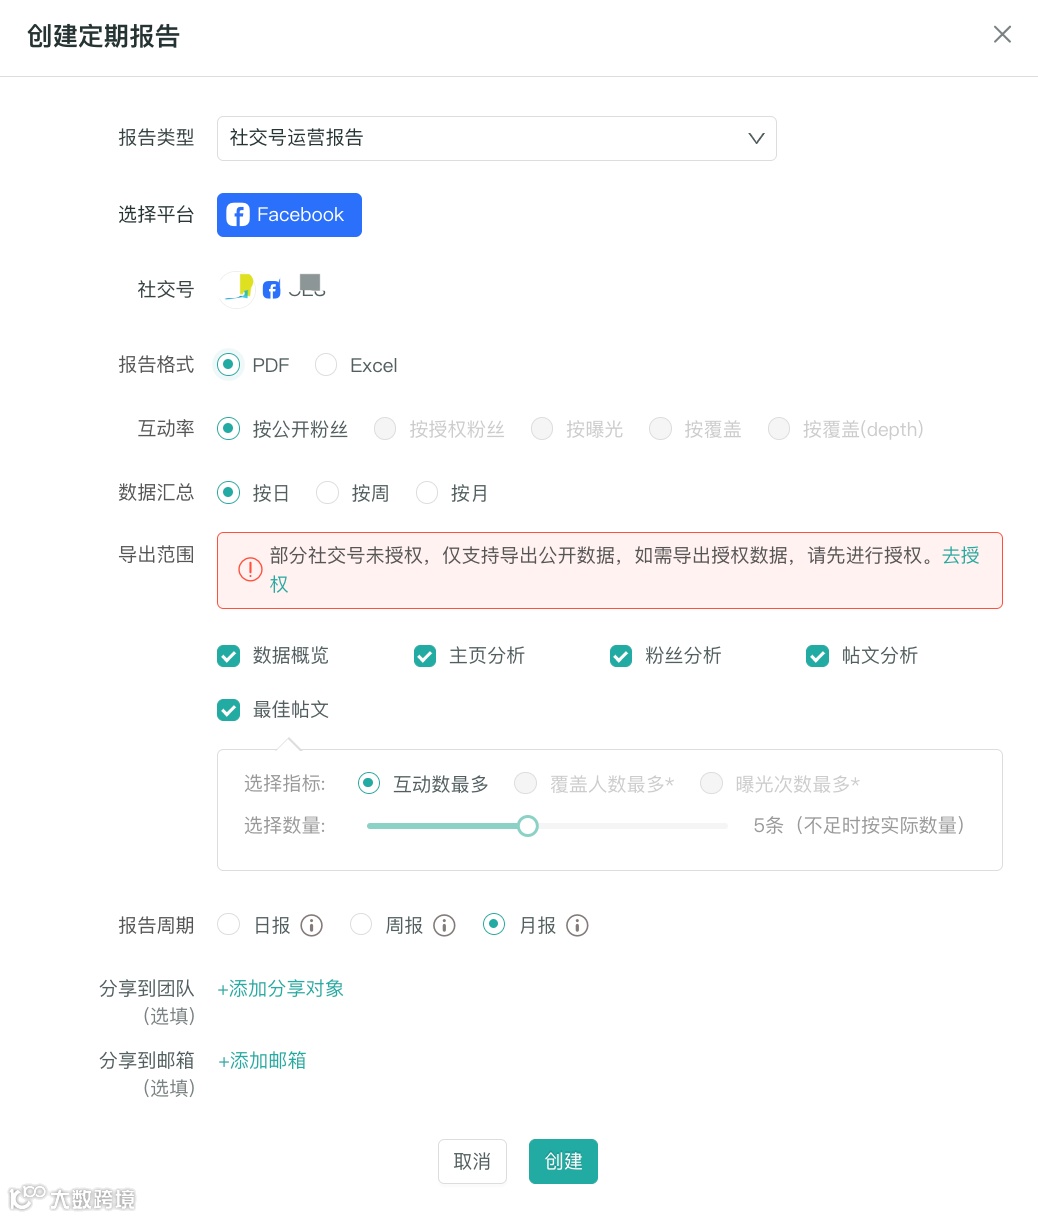Select 按周 data summary option
Image resolution: width=1038 pixels, height=1218 pixels.
coord(327,493)
